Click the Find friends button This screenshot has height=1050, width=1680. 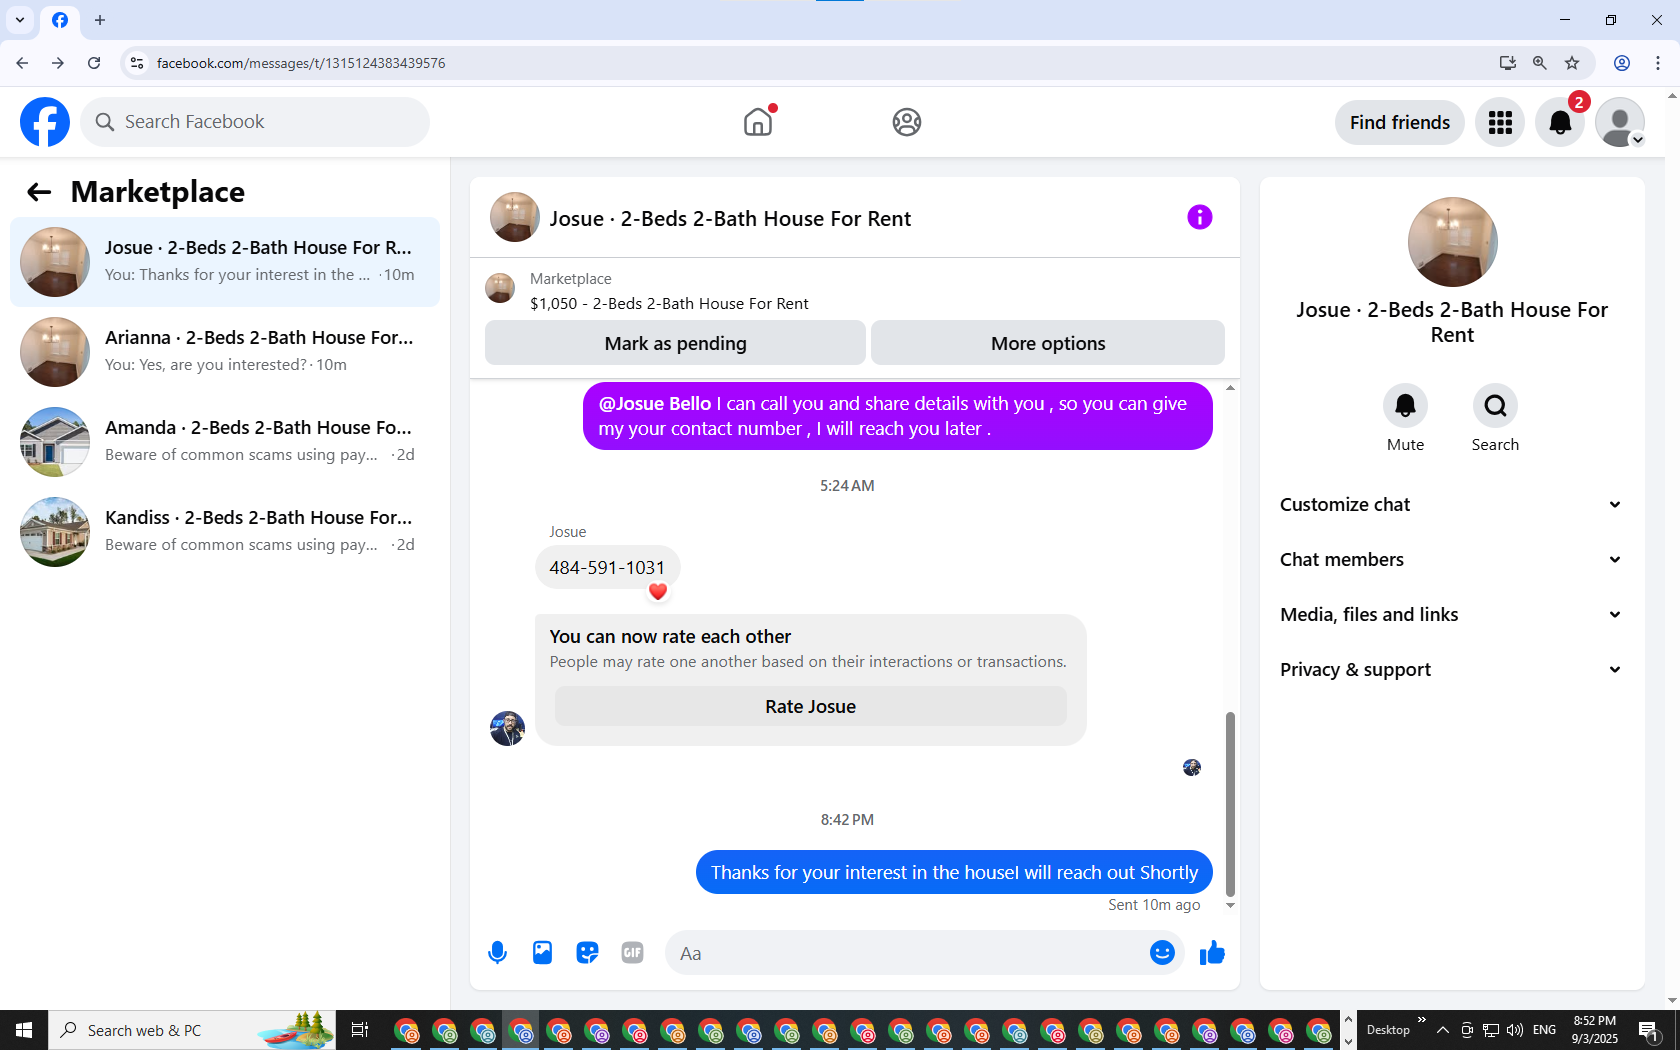[1400, 122]
